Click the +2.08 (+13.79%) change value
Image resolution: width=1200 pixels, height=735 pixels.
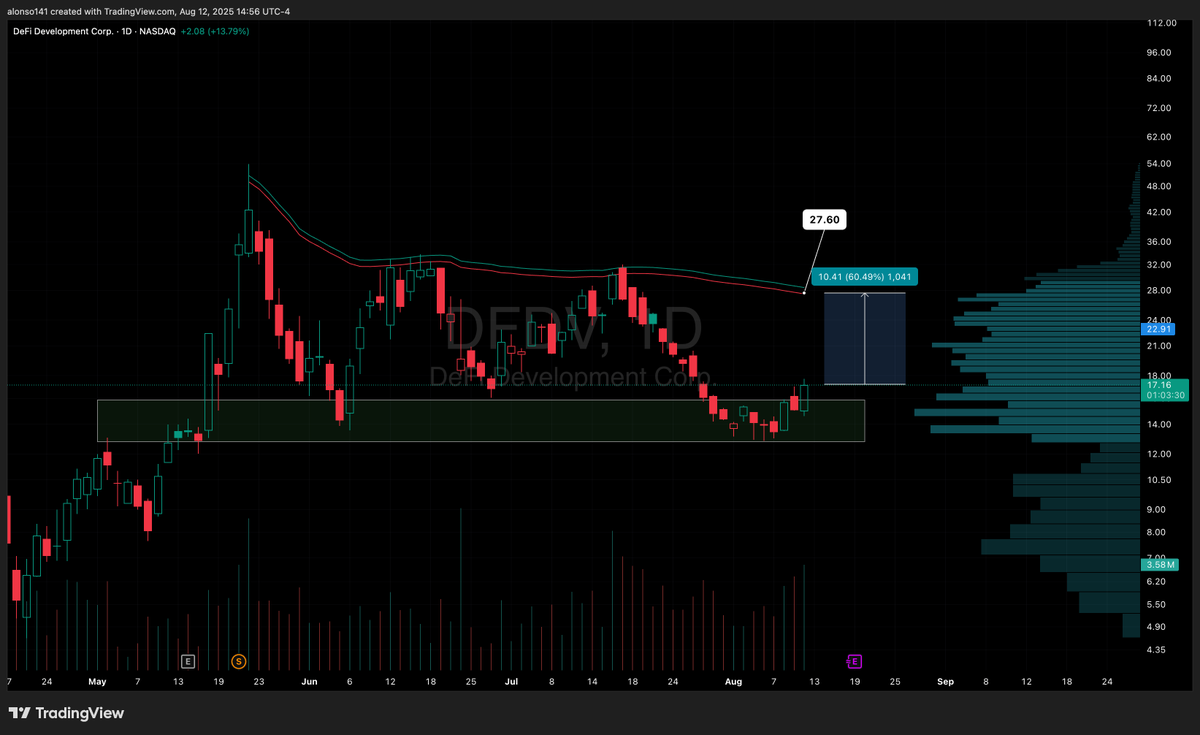(215, 31)
